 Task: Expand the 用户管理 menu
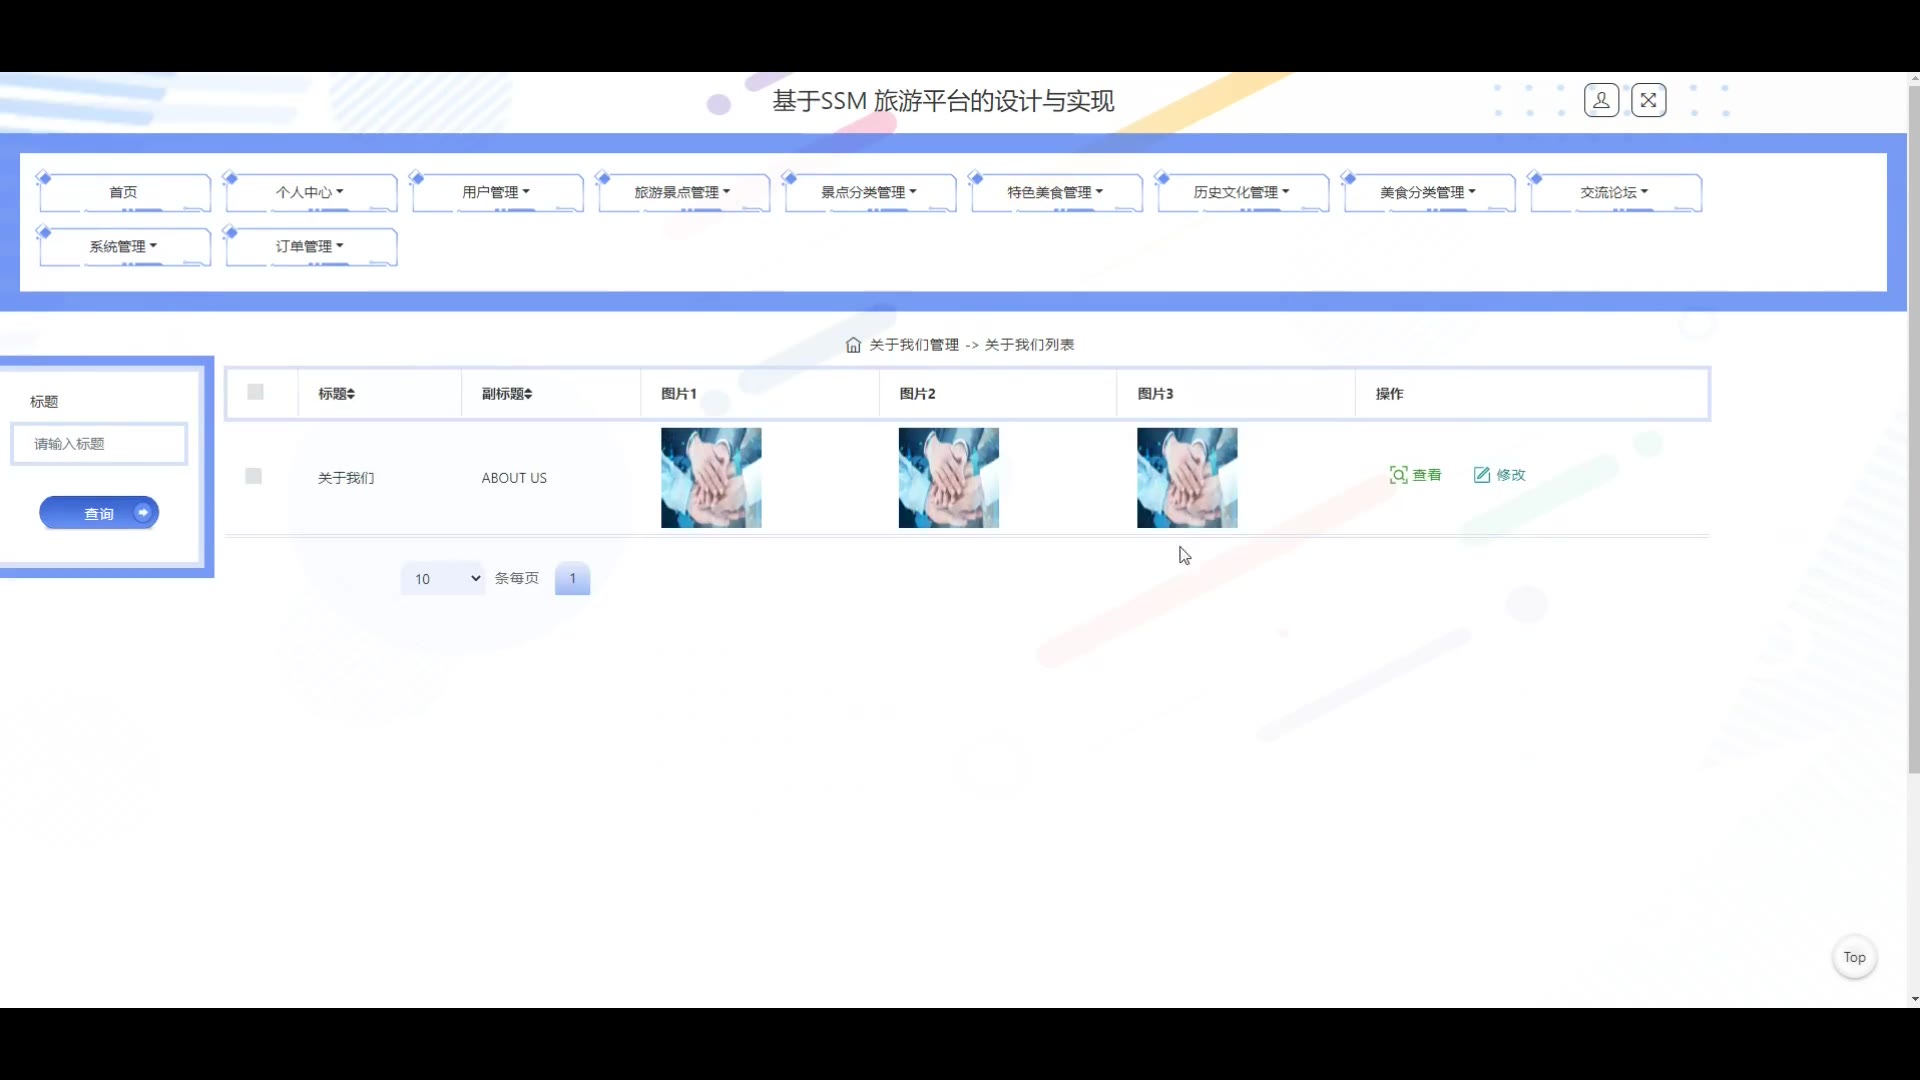tap(497, 192)
